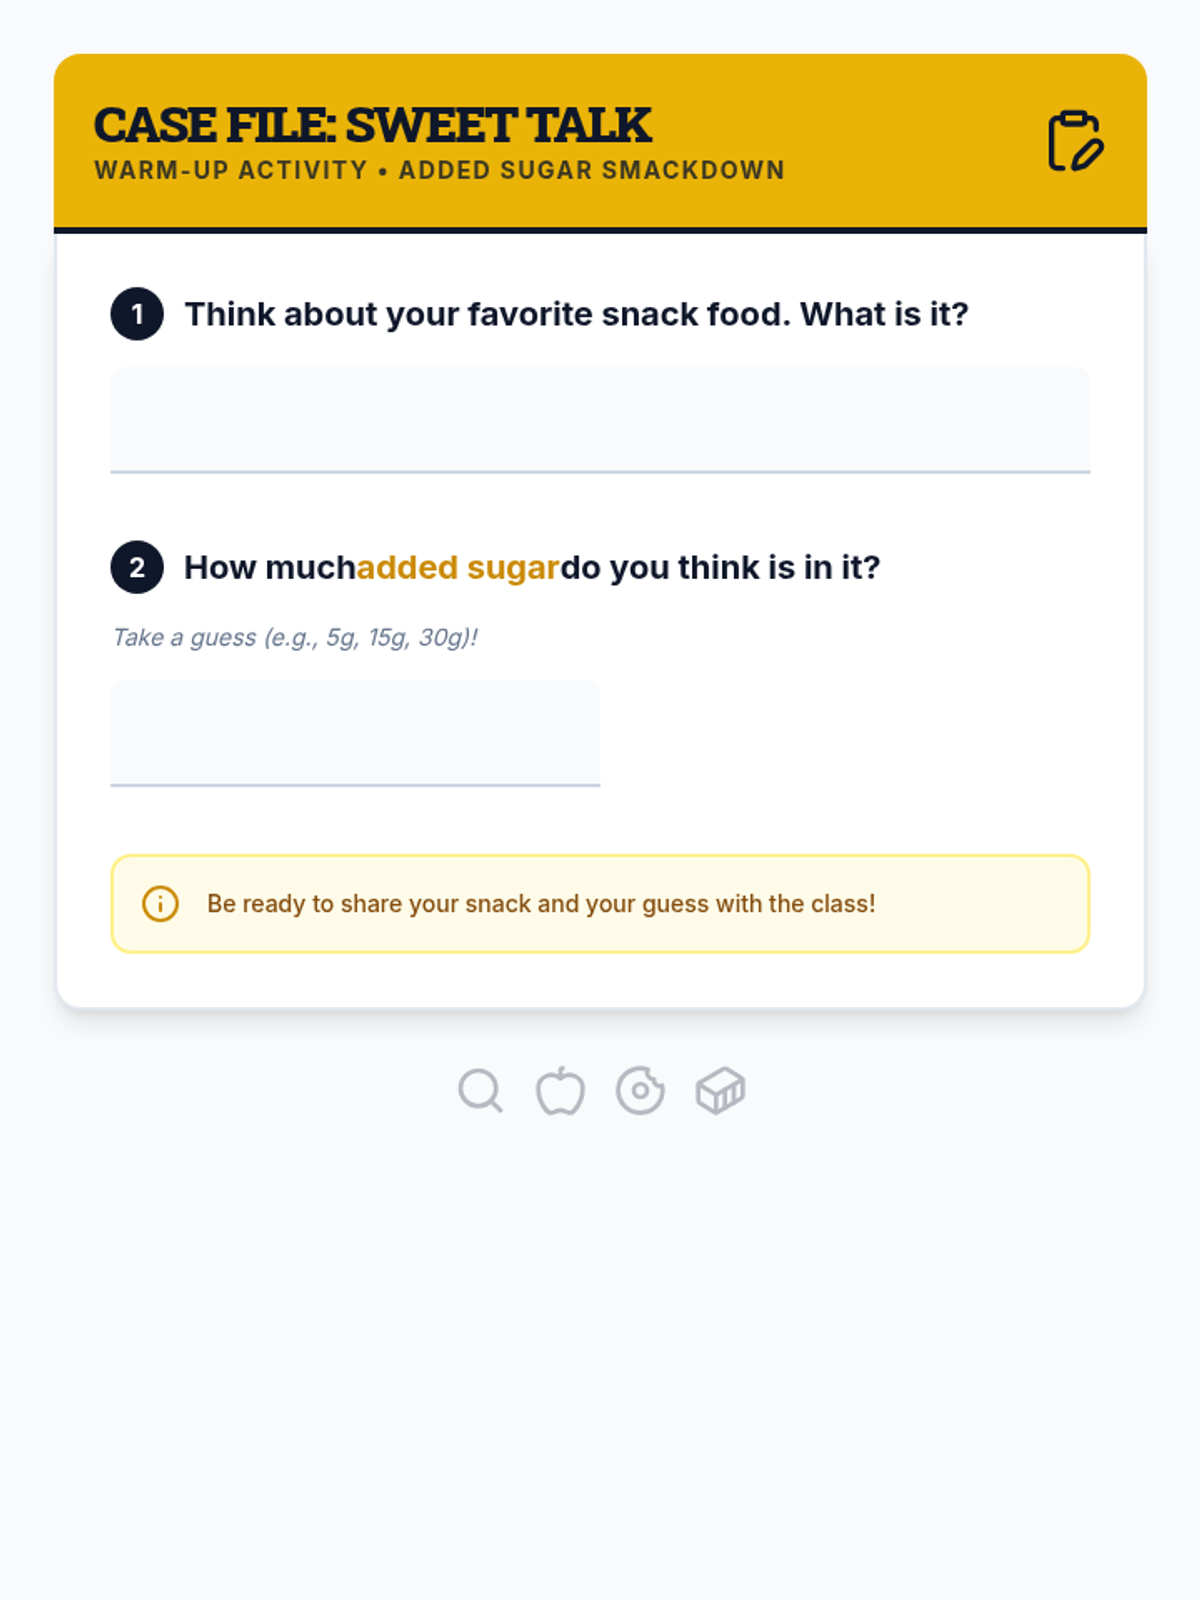Click the number 2 question badge
Viewport: 1200px width, 1600px height.
tap(137, 567)
